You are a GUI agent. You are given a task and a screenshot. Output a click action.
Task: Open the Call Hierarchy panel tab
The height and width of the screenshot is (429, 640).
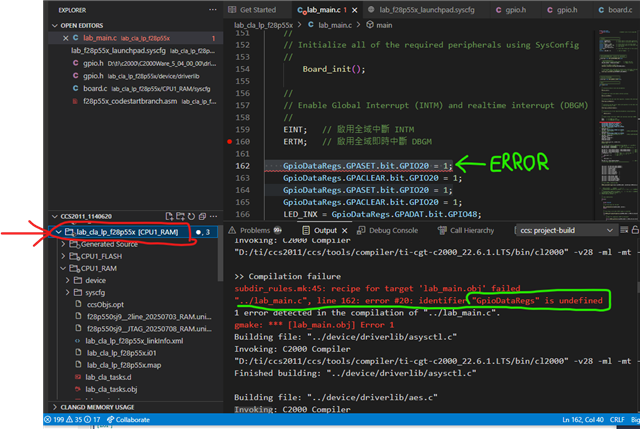tap(466, 230)
